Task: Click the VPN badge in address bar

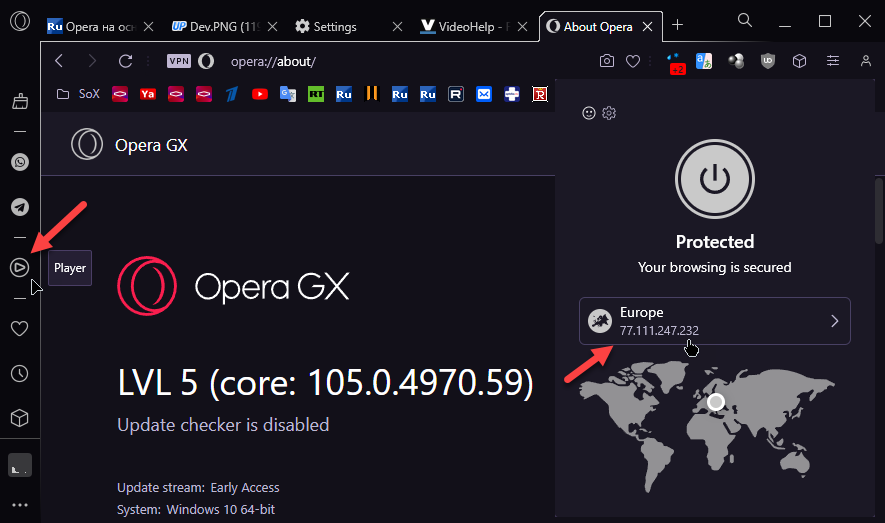Action: click(x=179, y=61)
